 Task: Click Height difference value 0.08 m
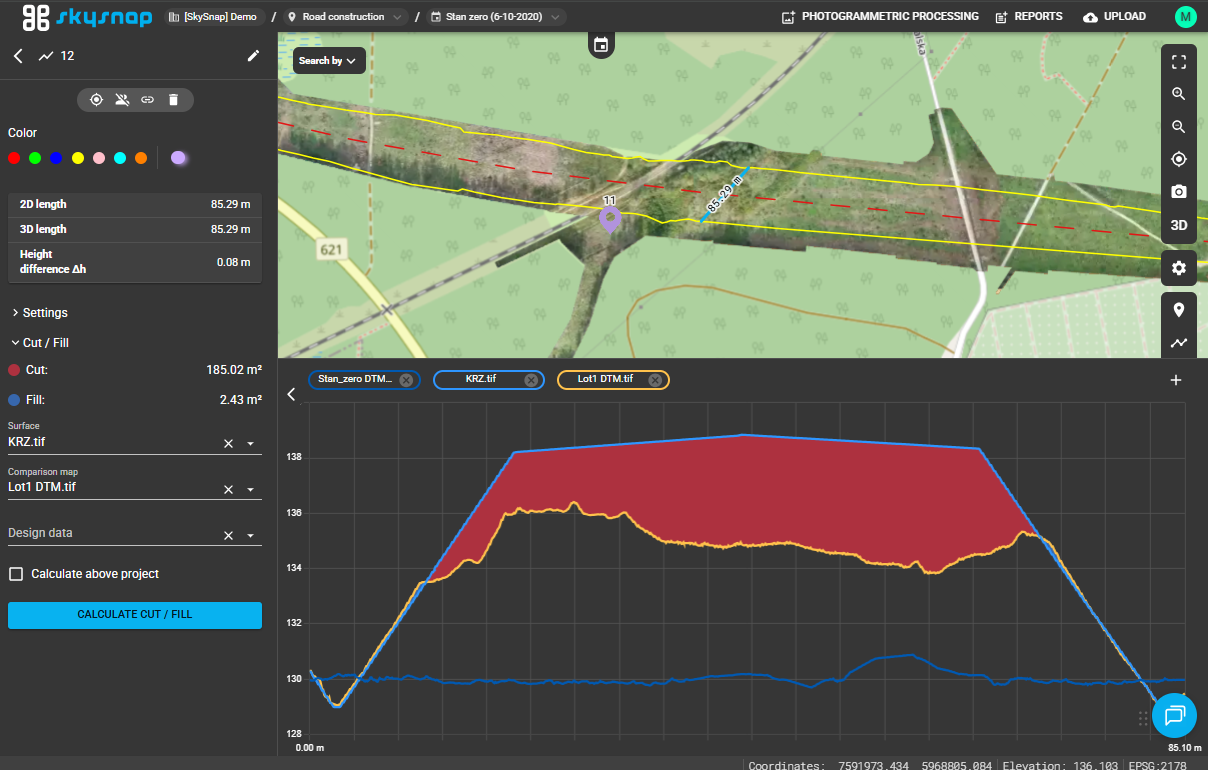(233, 262)
